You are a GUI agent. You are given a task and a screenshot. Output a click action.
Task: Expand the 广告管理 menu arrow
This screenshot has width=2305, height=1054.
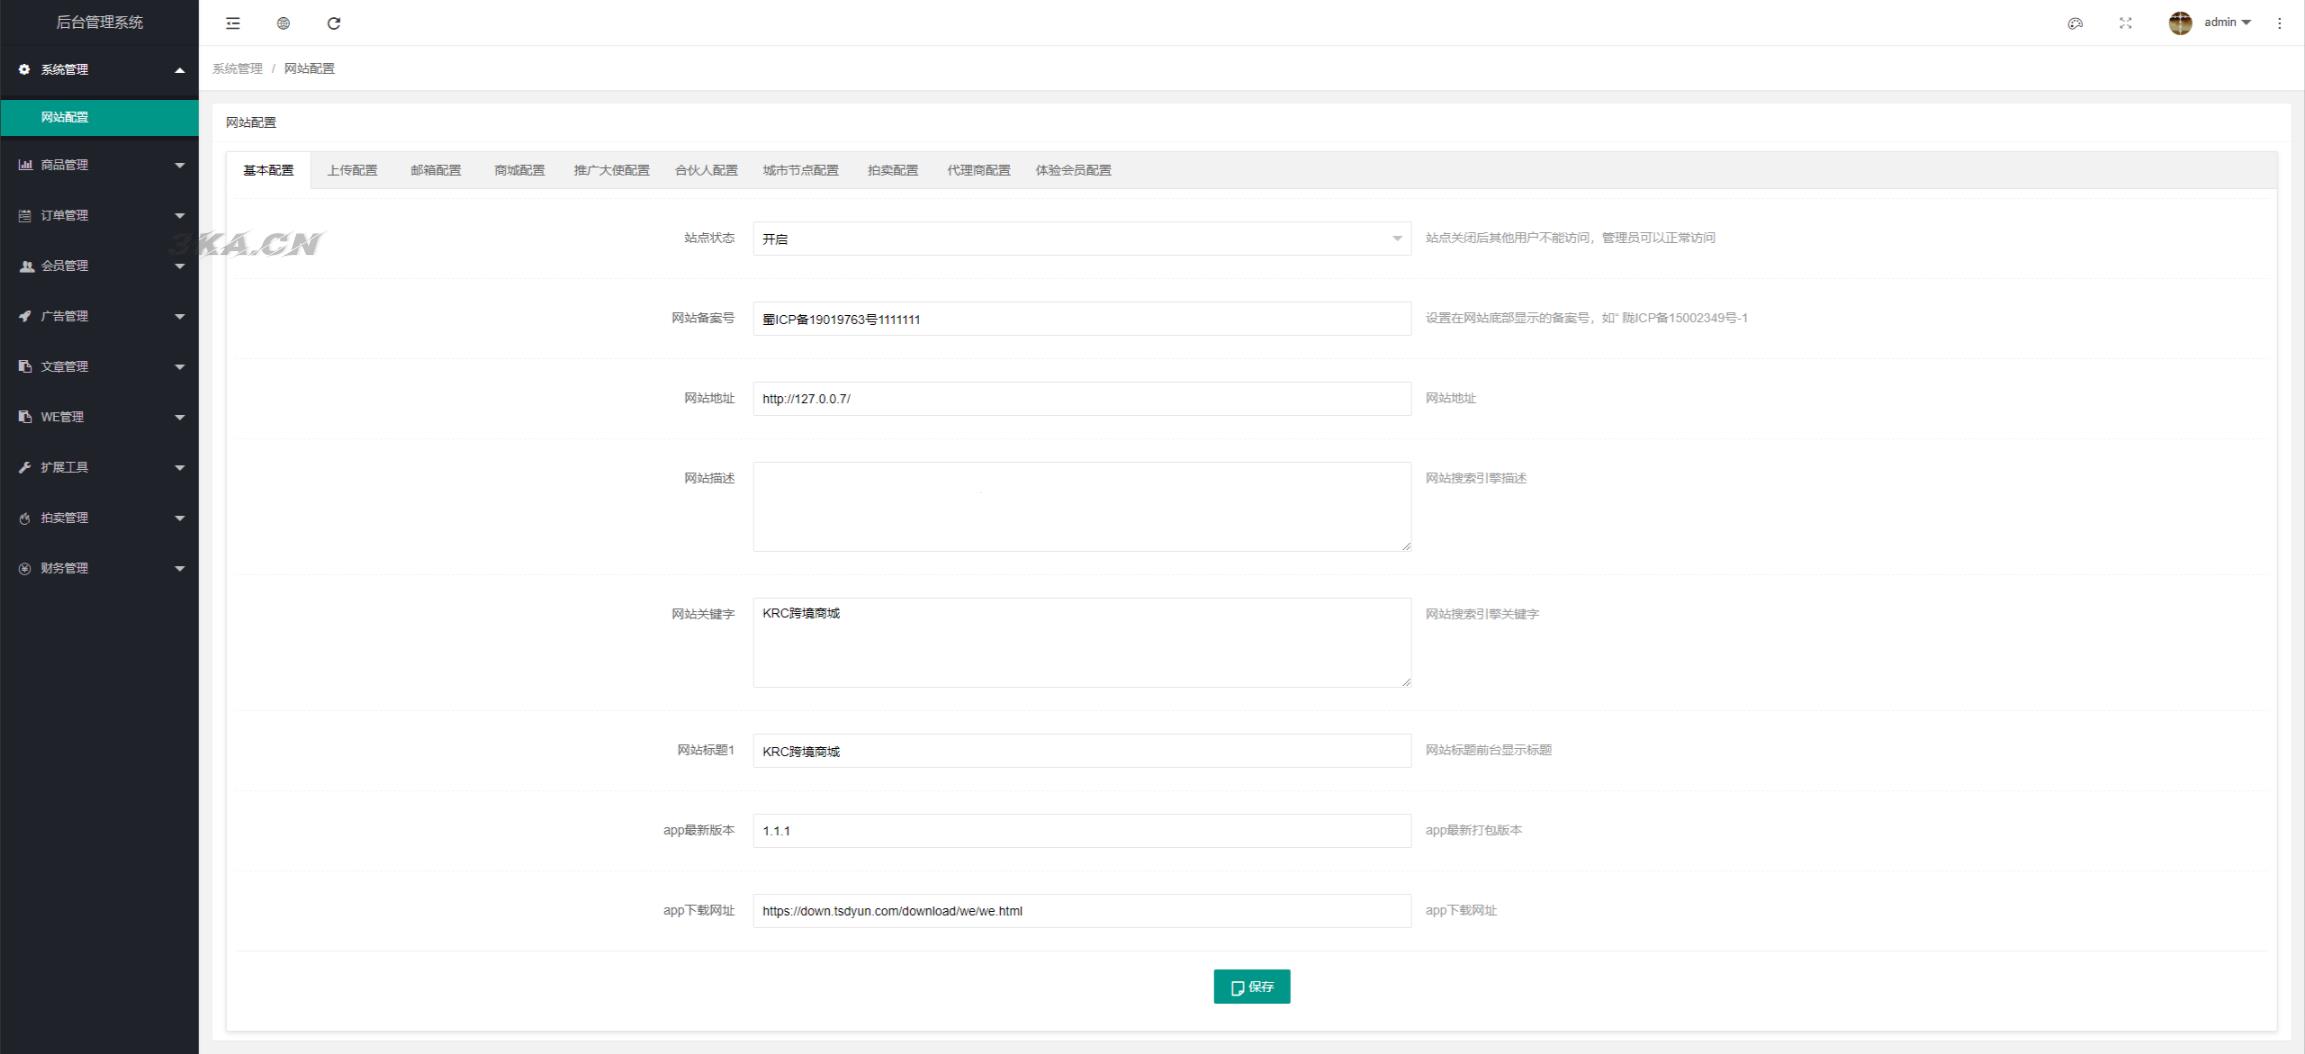[x=180, y=317]
